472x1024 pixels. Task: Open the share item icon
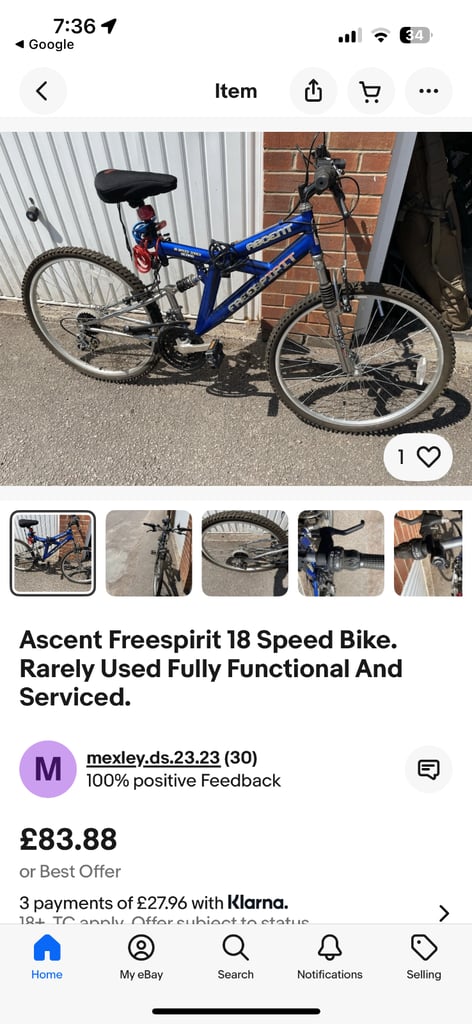313,91
